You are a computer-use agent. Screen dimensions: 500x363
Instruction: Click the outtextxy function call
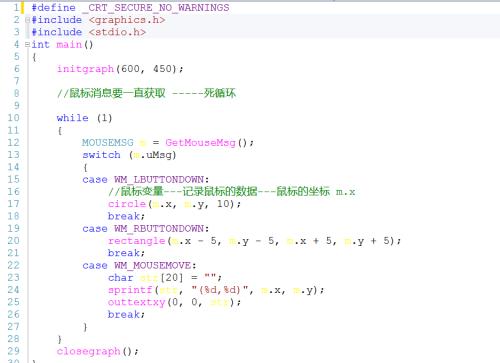(x=137, y=302)
